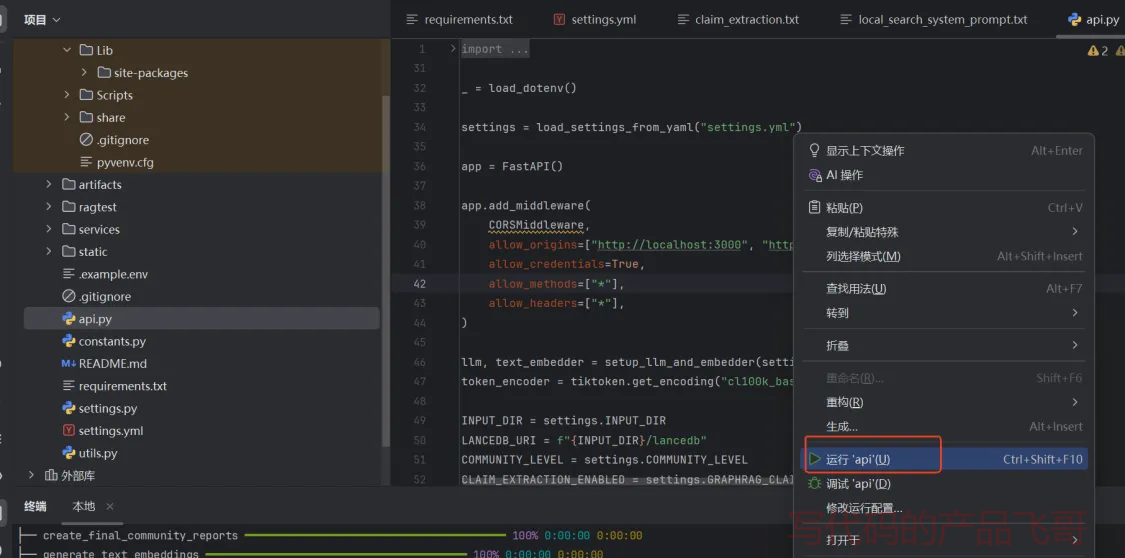This screenshot has width=1125, height=558.
Task: Select Column Selection Mode menu entry
Action: [944, 256]
